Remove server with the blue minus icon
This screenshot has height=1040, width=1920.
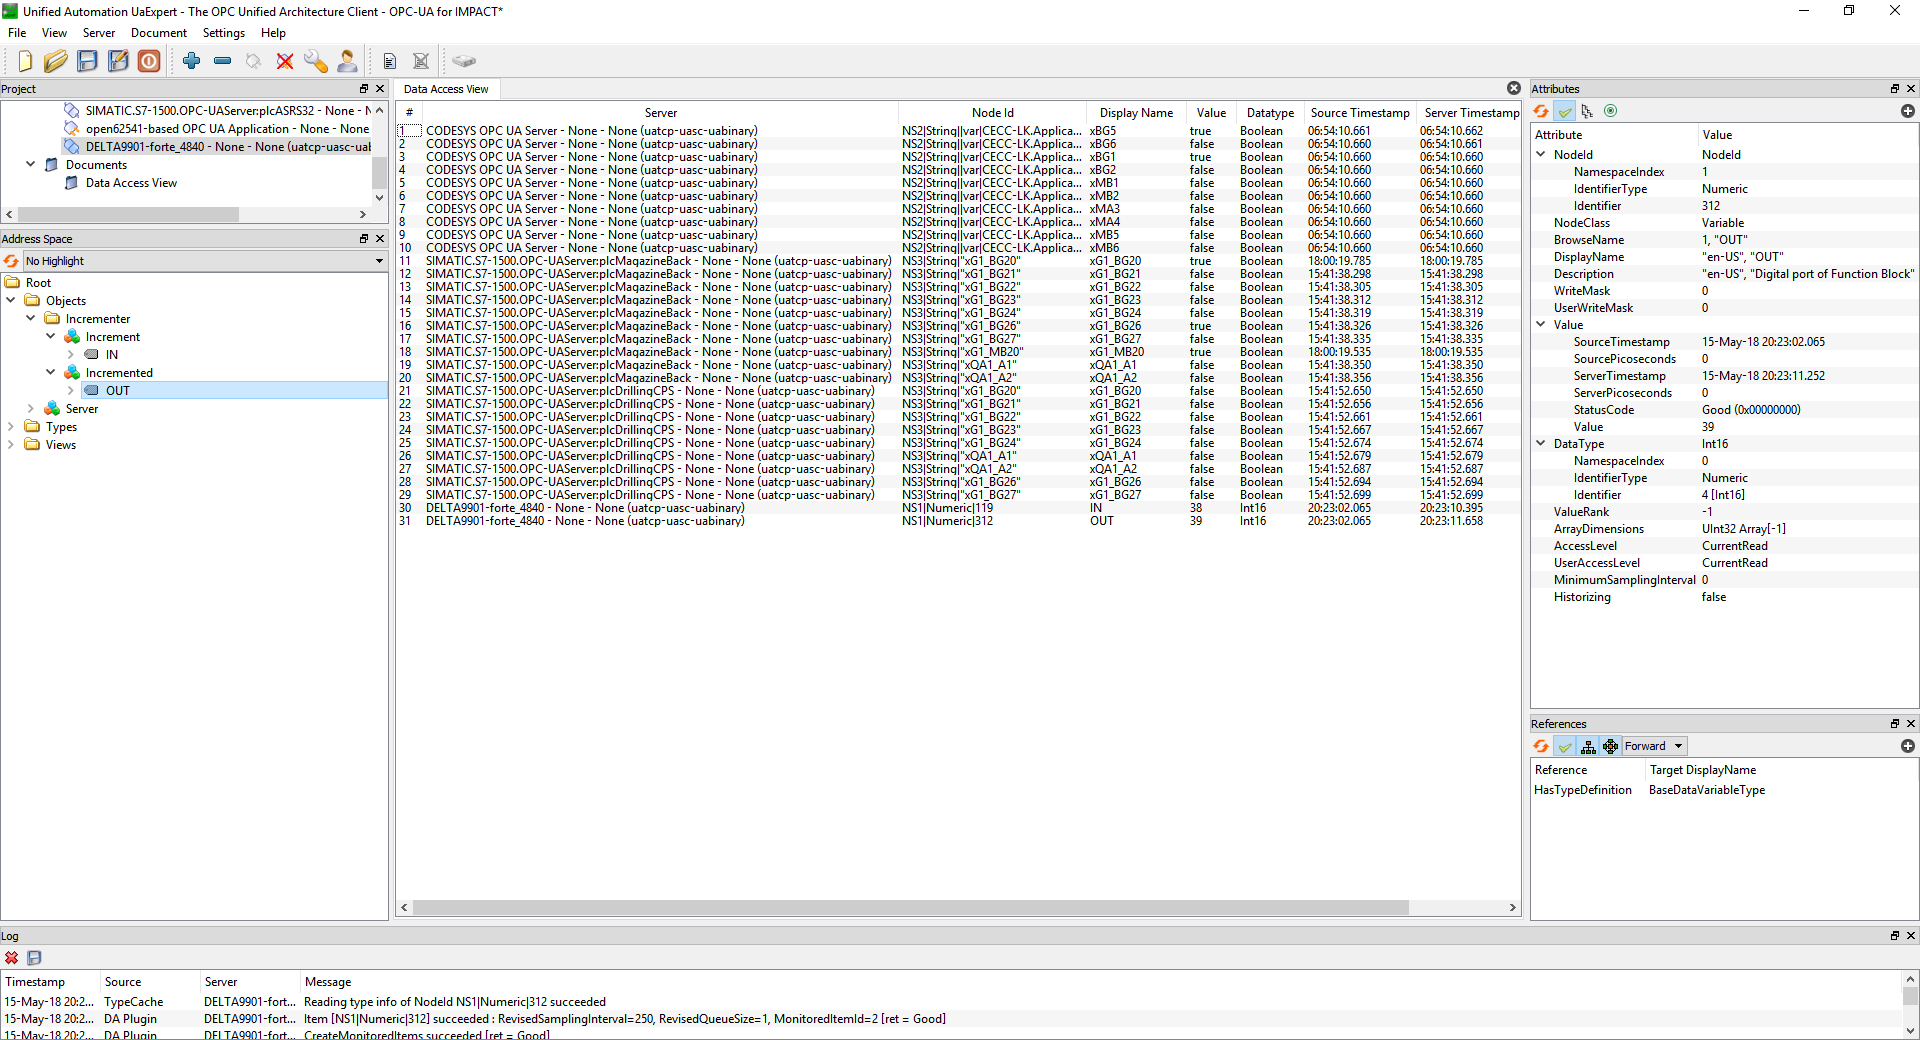coord(223,61)
